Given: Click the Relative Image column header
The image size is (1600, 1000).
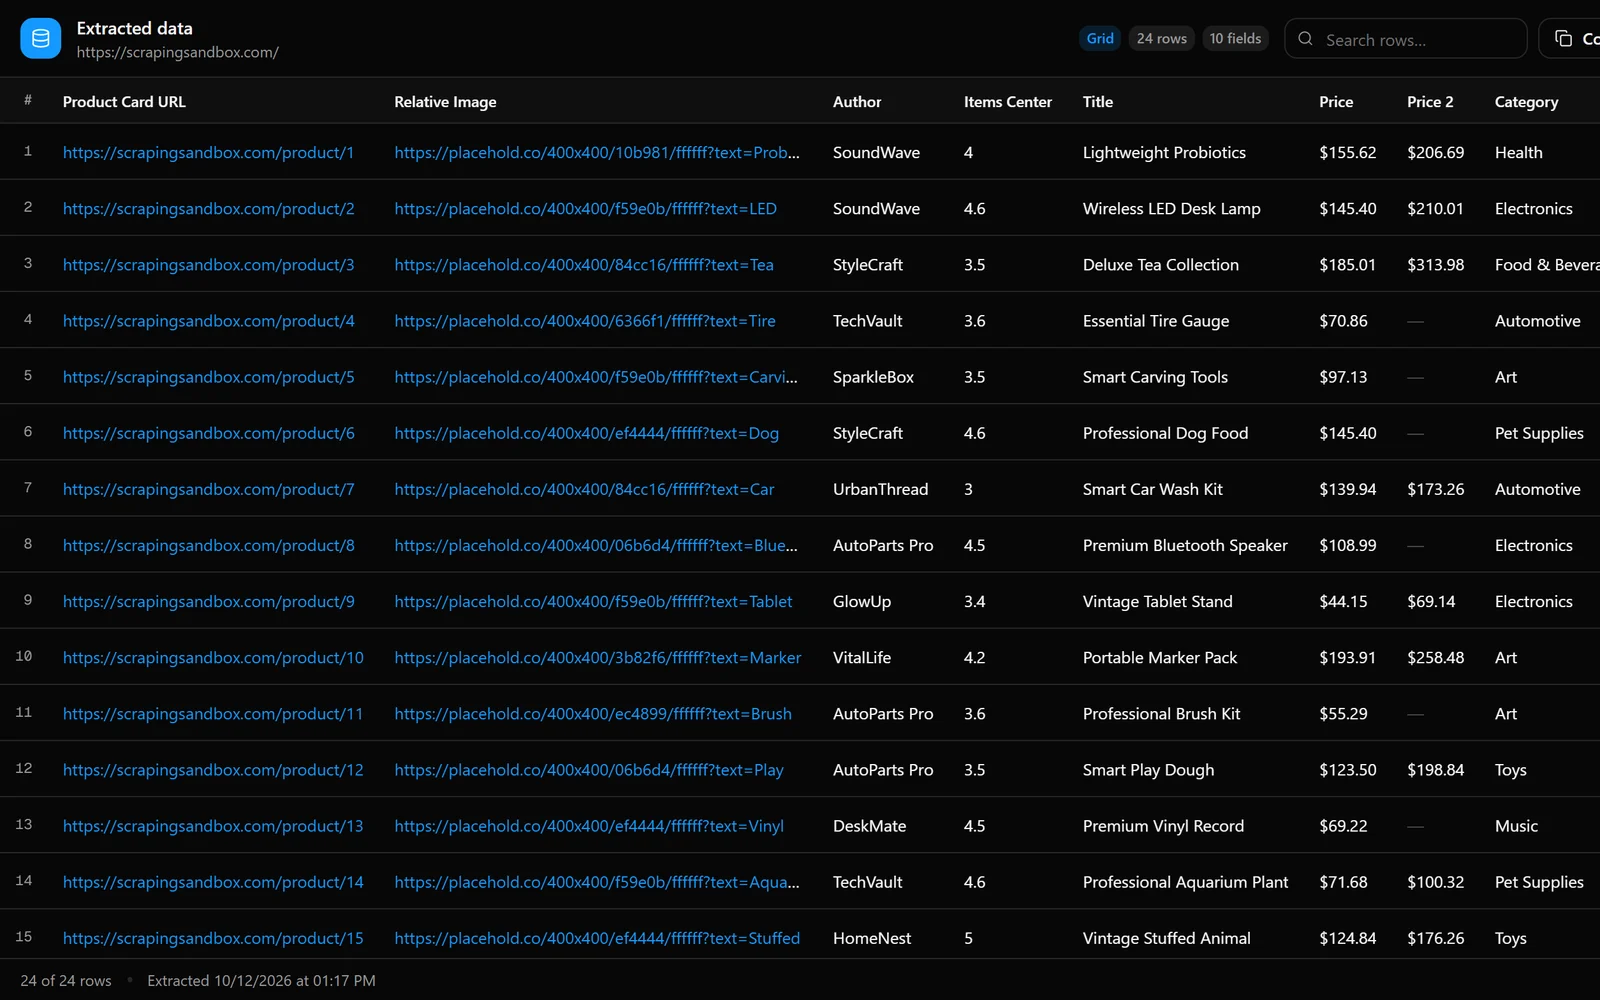Looking at the screenshot, I should [x=445, y=102].
